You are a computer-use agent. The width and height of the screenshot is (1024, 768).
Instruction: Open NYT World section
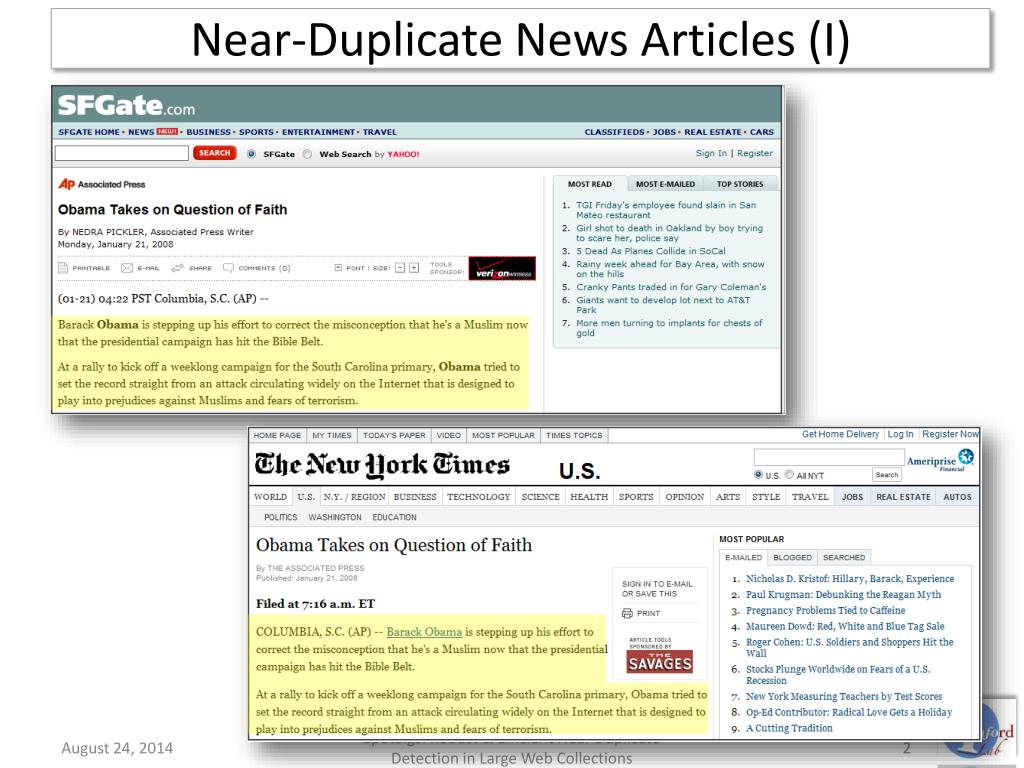tap(270, 497)
